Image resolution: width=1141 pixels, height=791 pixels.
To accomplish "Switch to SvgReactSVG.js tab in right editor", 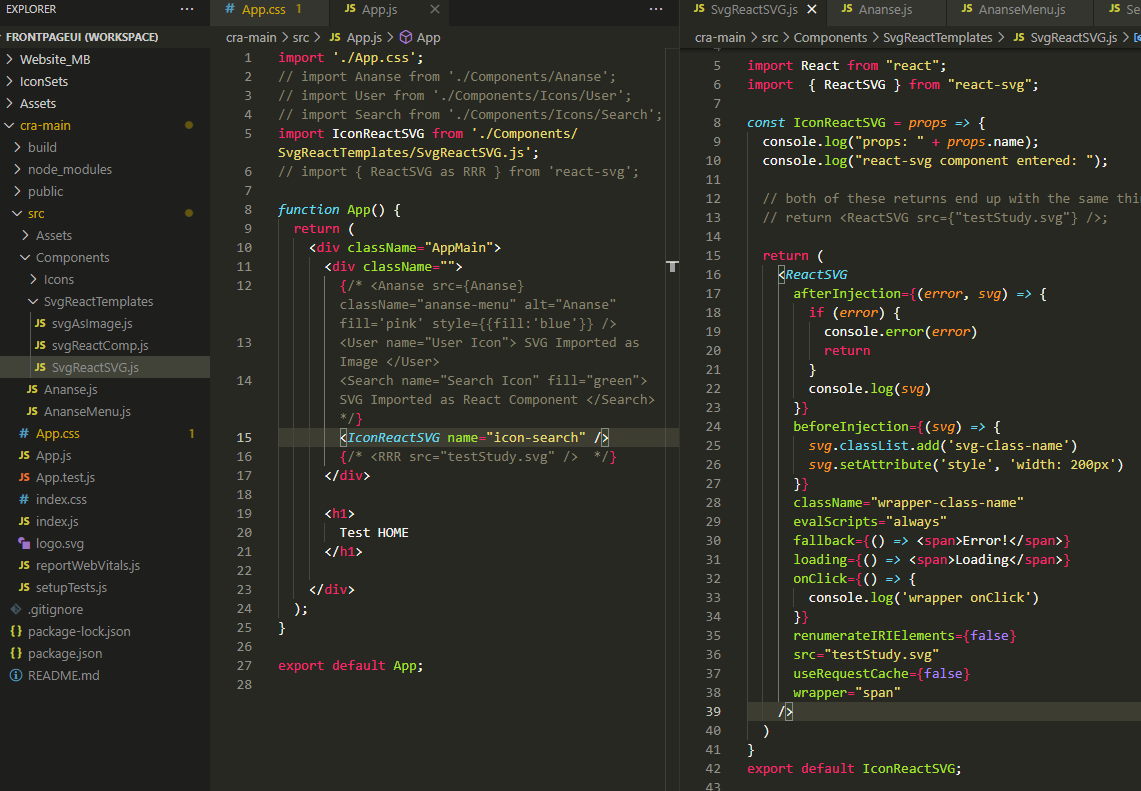I will click(754, 9).
